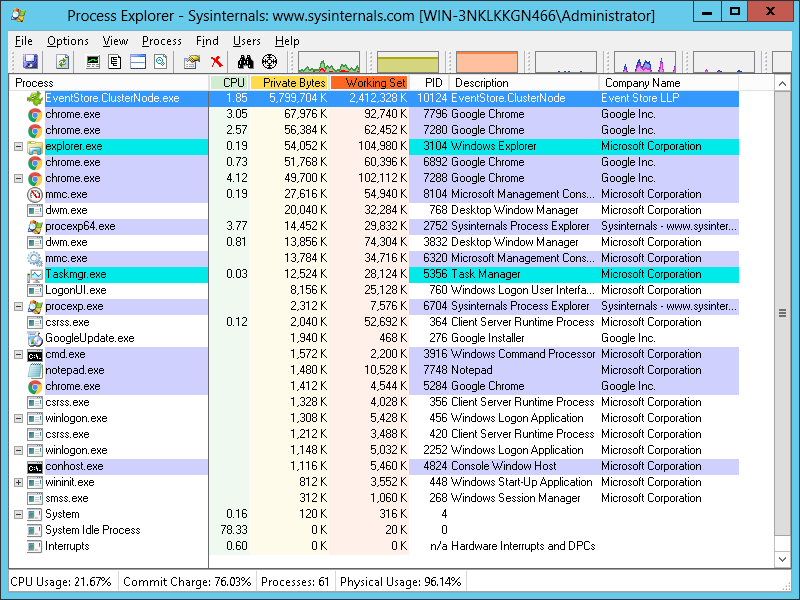Sort by the Description column header
This screenshot has height=600, width=800.
[524, 83]
